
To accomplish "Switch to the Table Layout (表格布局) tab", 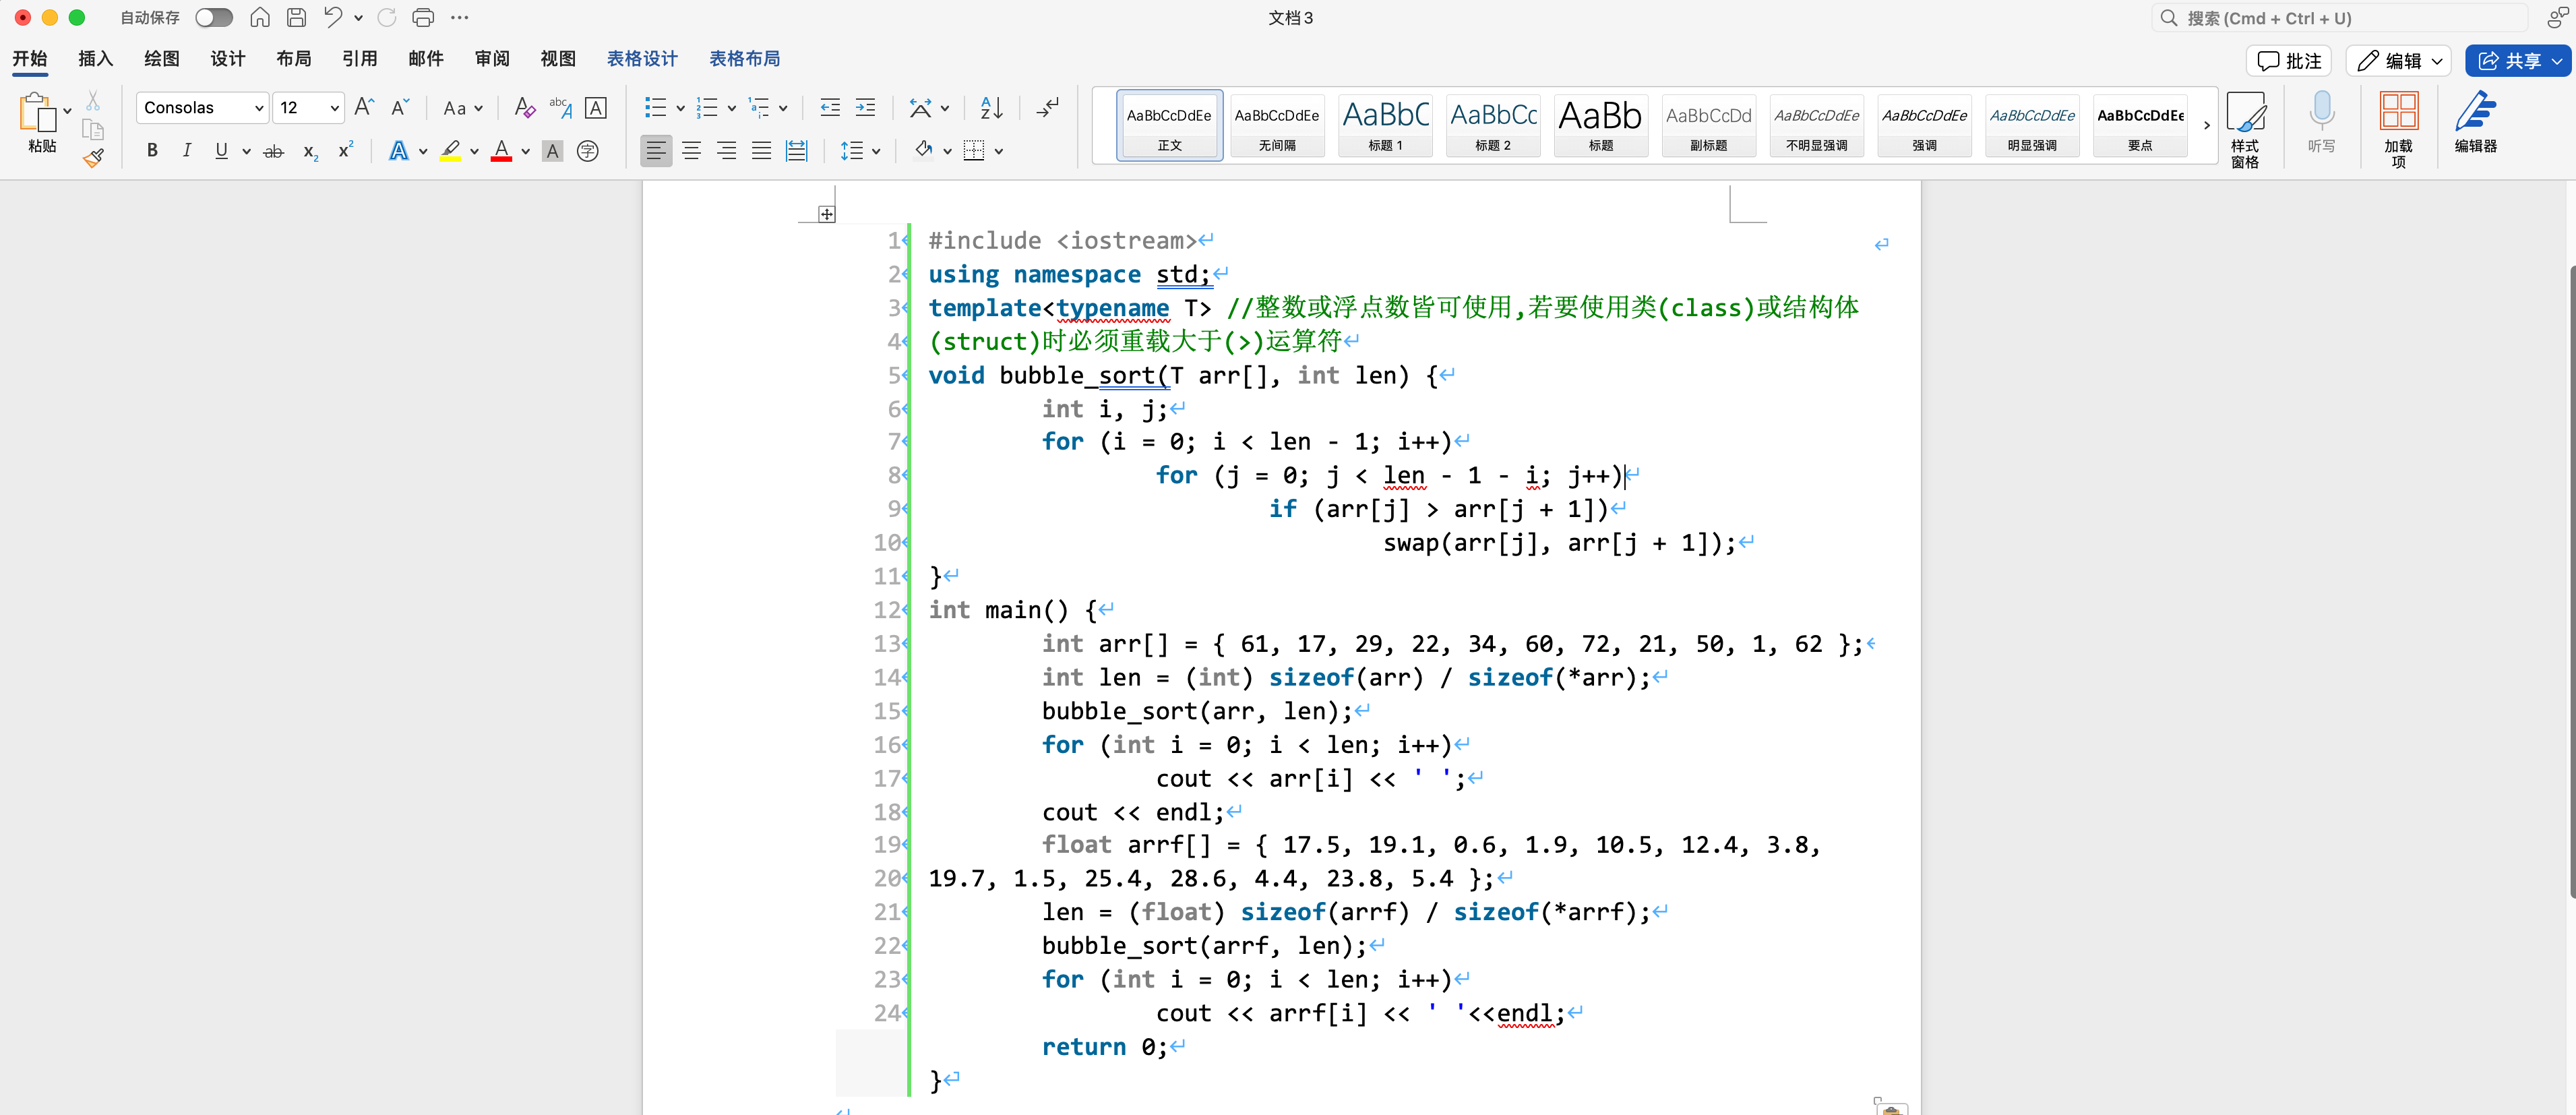I will pos(744,58).
